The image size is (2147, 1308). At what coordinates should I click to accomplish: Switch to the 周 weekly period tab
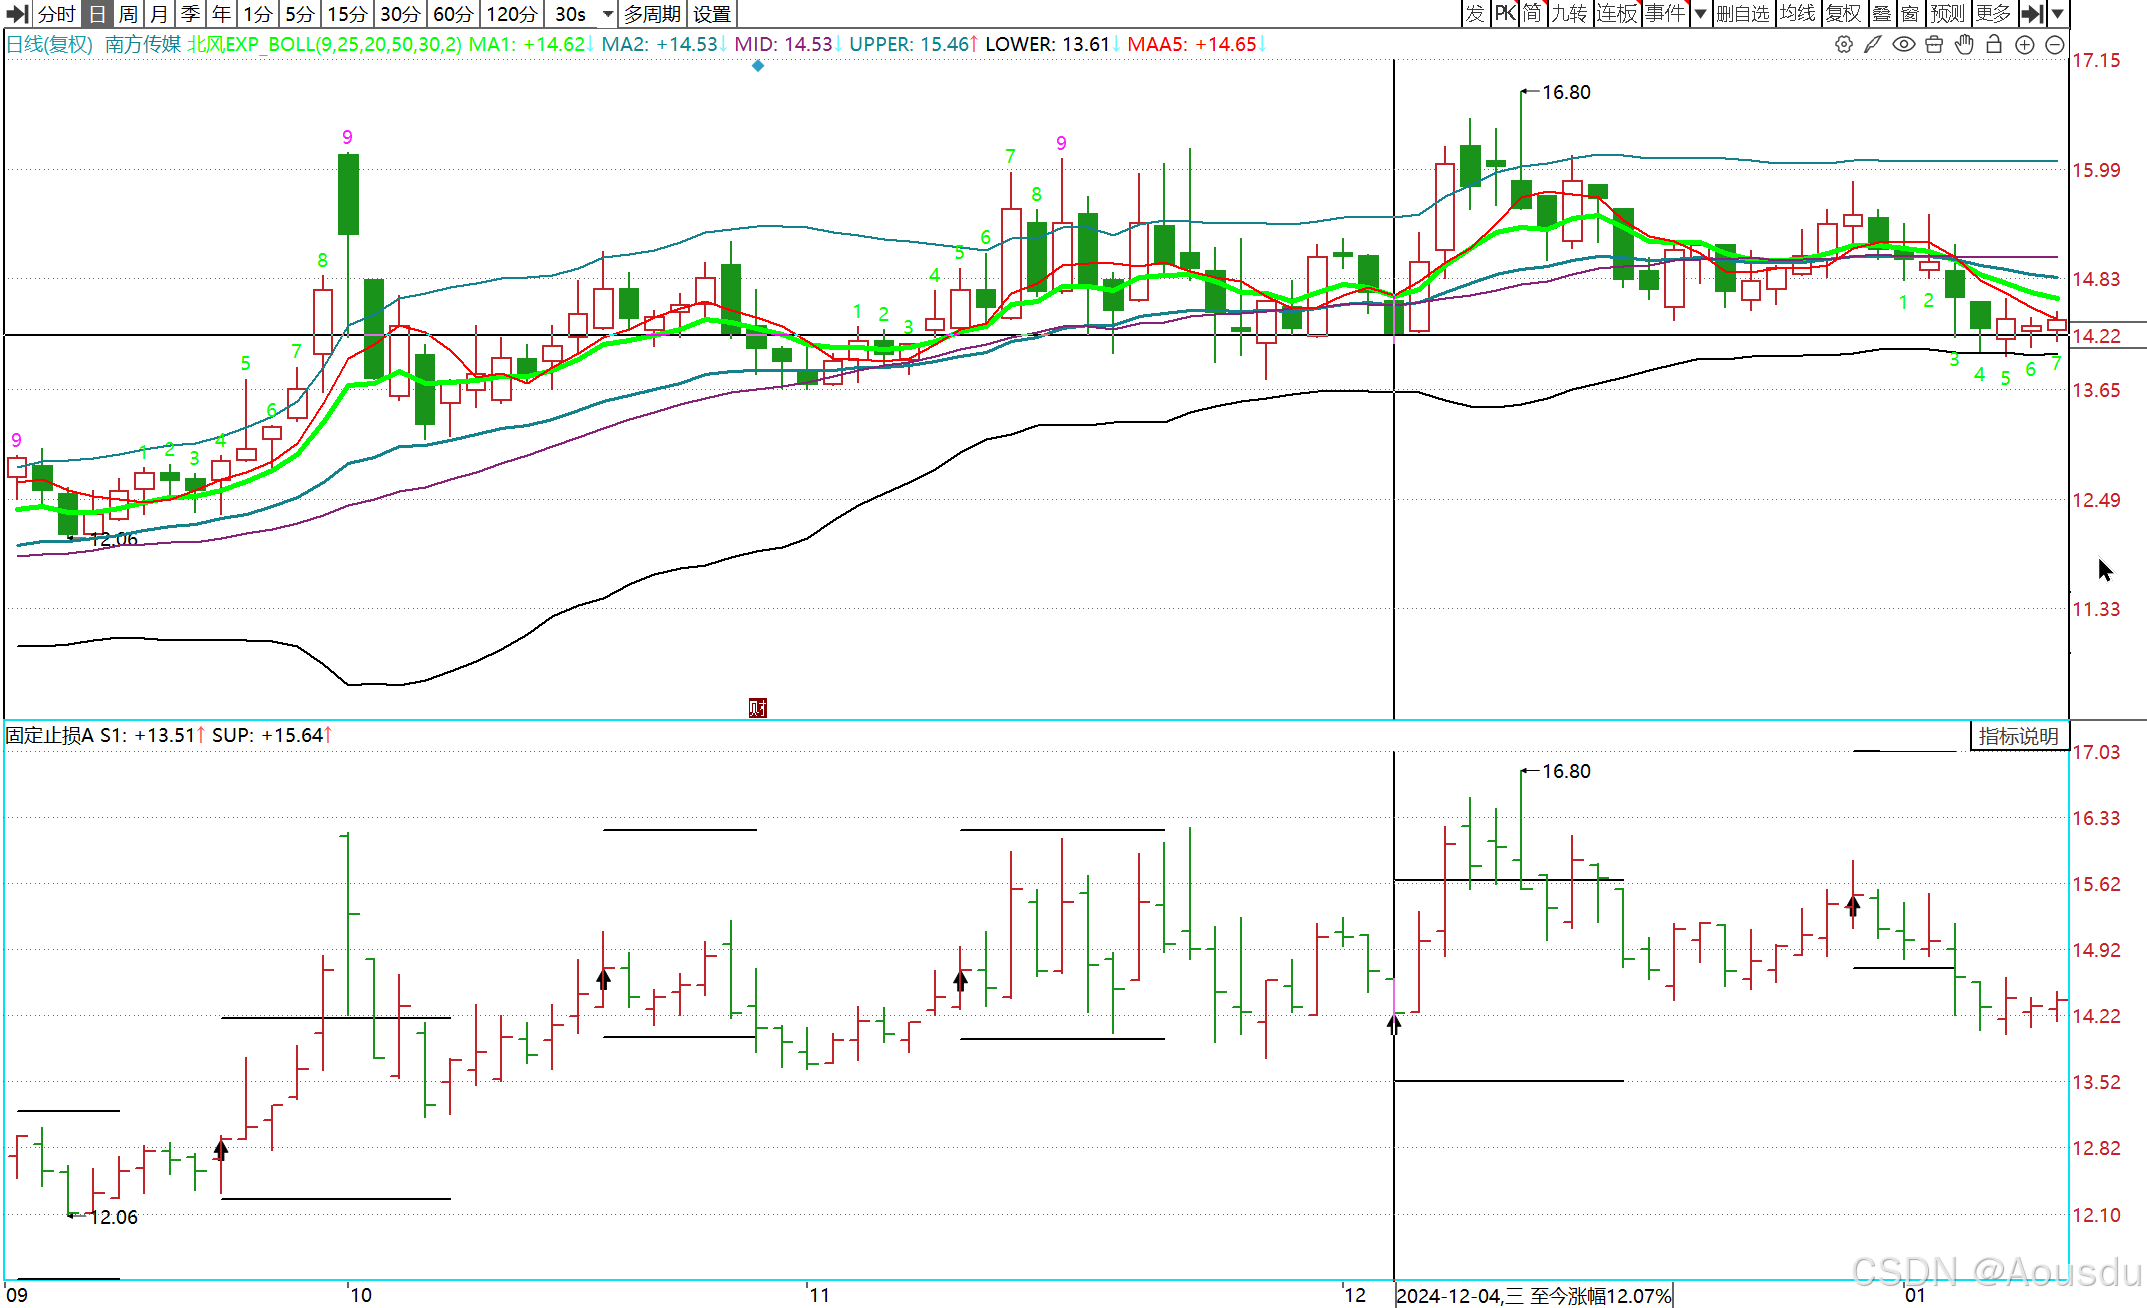(128, 13)
